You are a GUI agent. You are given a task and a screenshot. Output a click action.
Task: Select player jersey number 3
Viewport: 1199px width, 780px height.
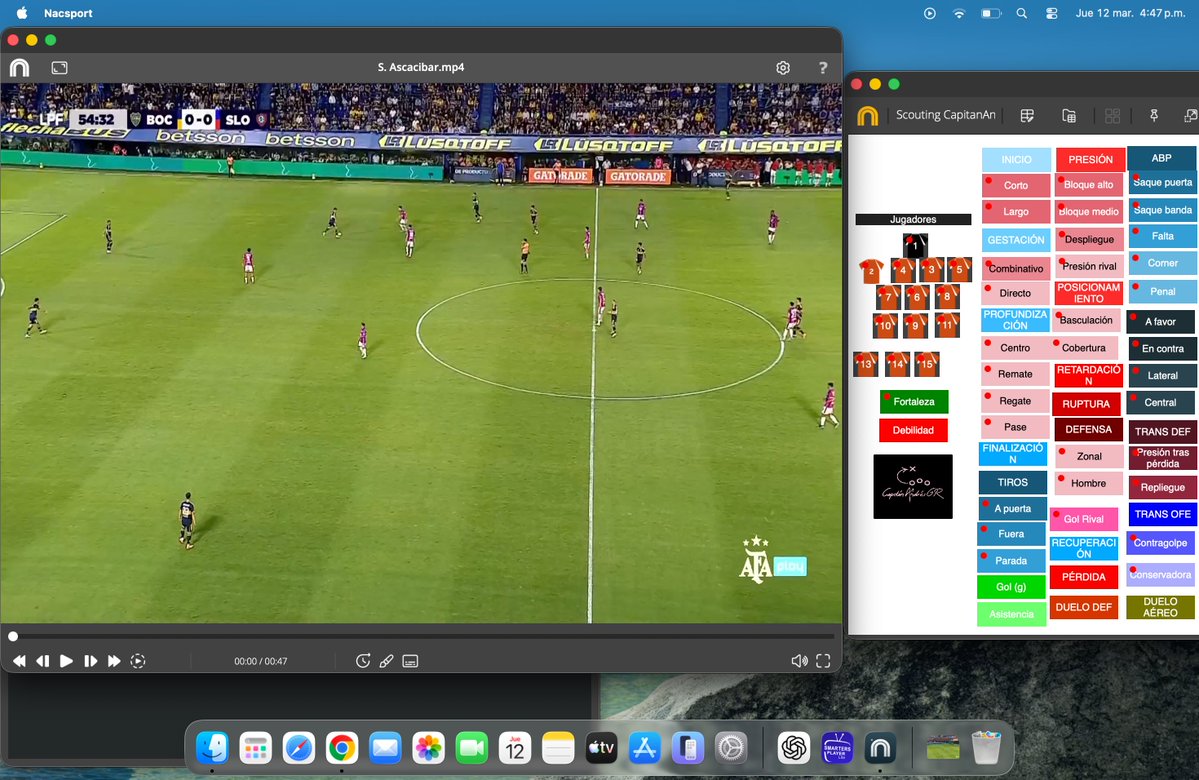931,269
